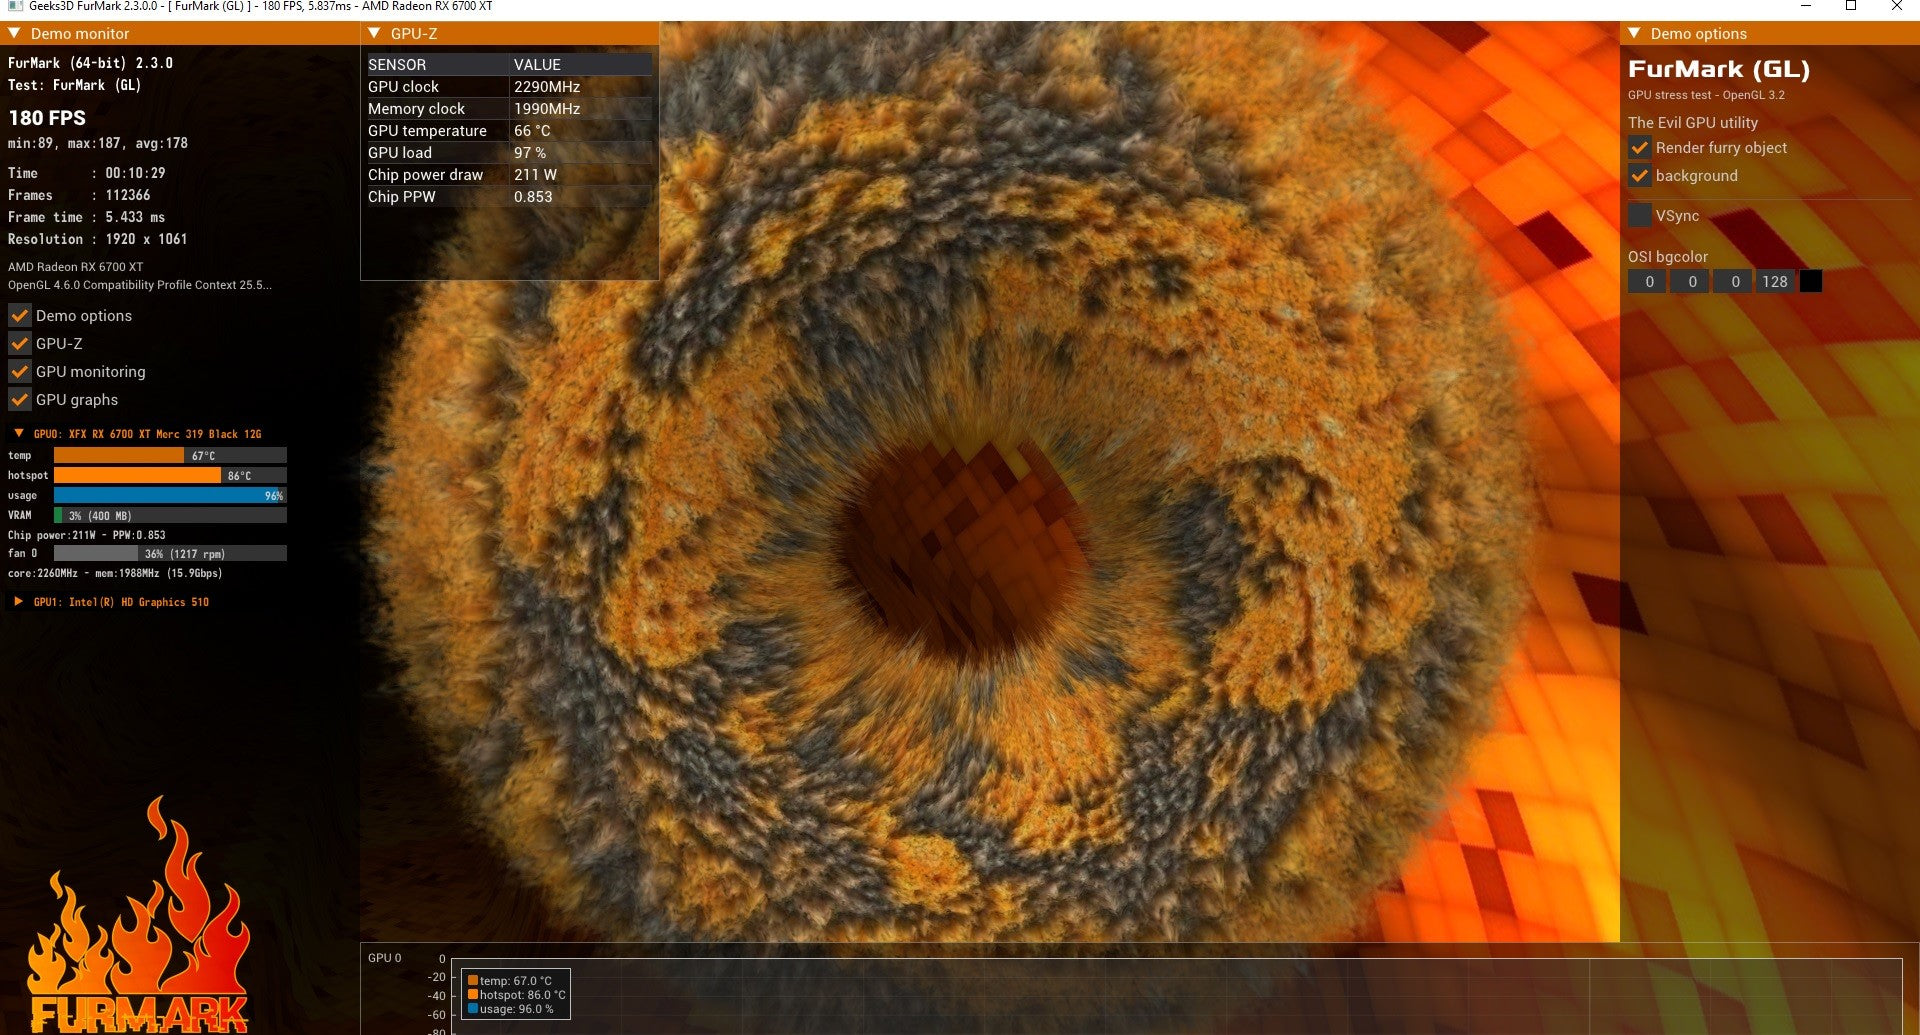Click OSI bgcolor red value field
This screenshot has width=1920, height=1035.
[1649, 282]
